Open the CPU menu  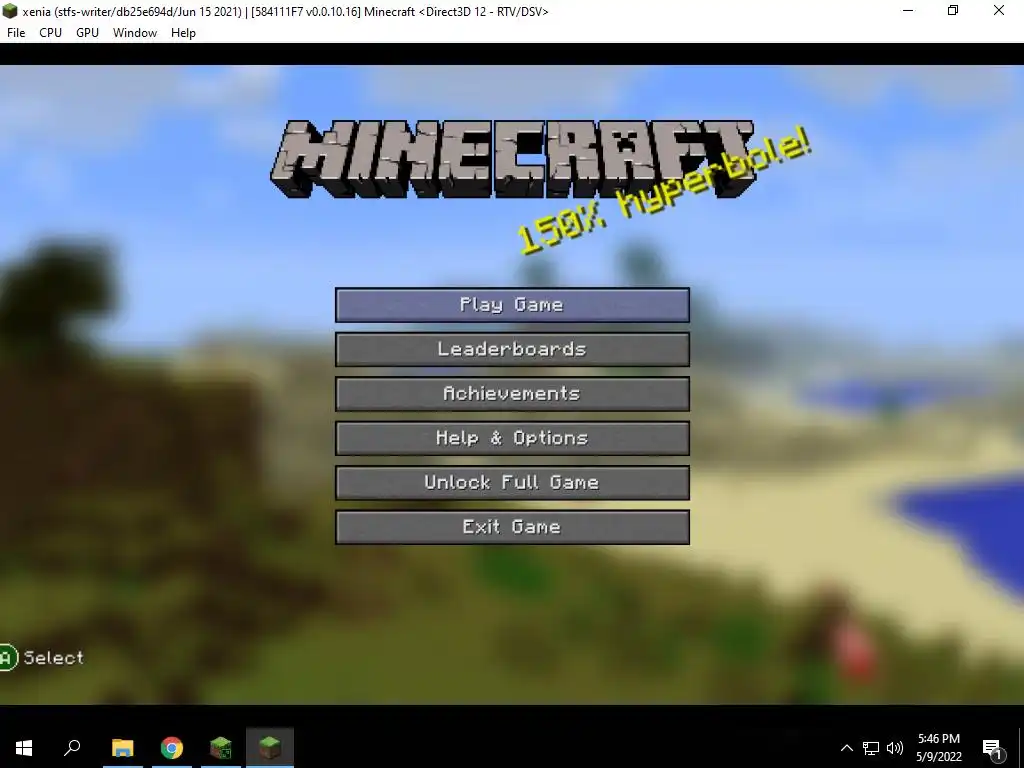(x=50, y=33)
